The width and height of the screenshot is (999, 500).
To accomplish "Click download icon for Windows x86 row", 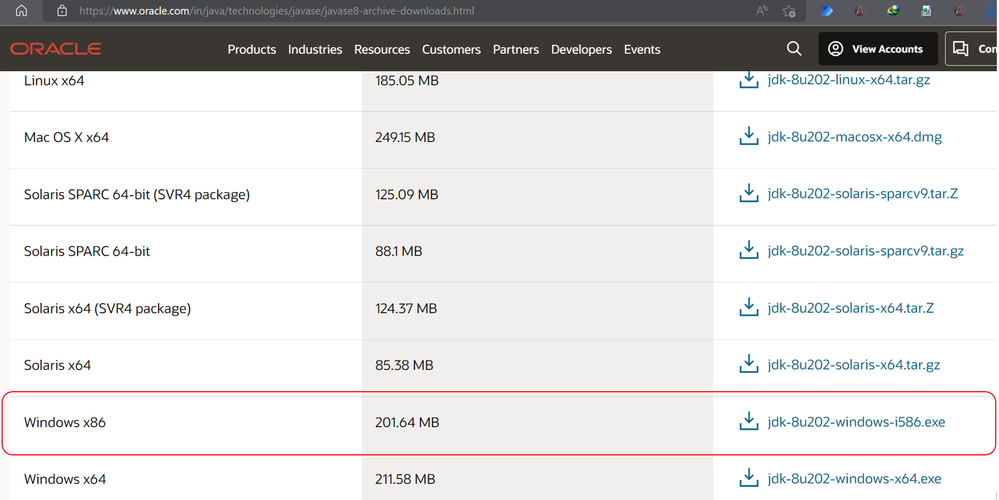I will coord(749,421).
